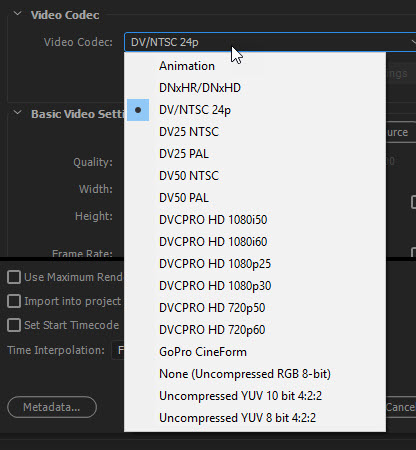
Task: Open Time Interpolation dropdown
Action: [118, 350]
